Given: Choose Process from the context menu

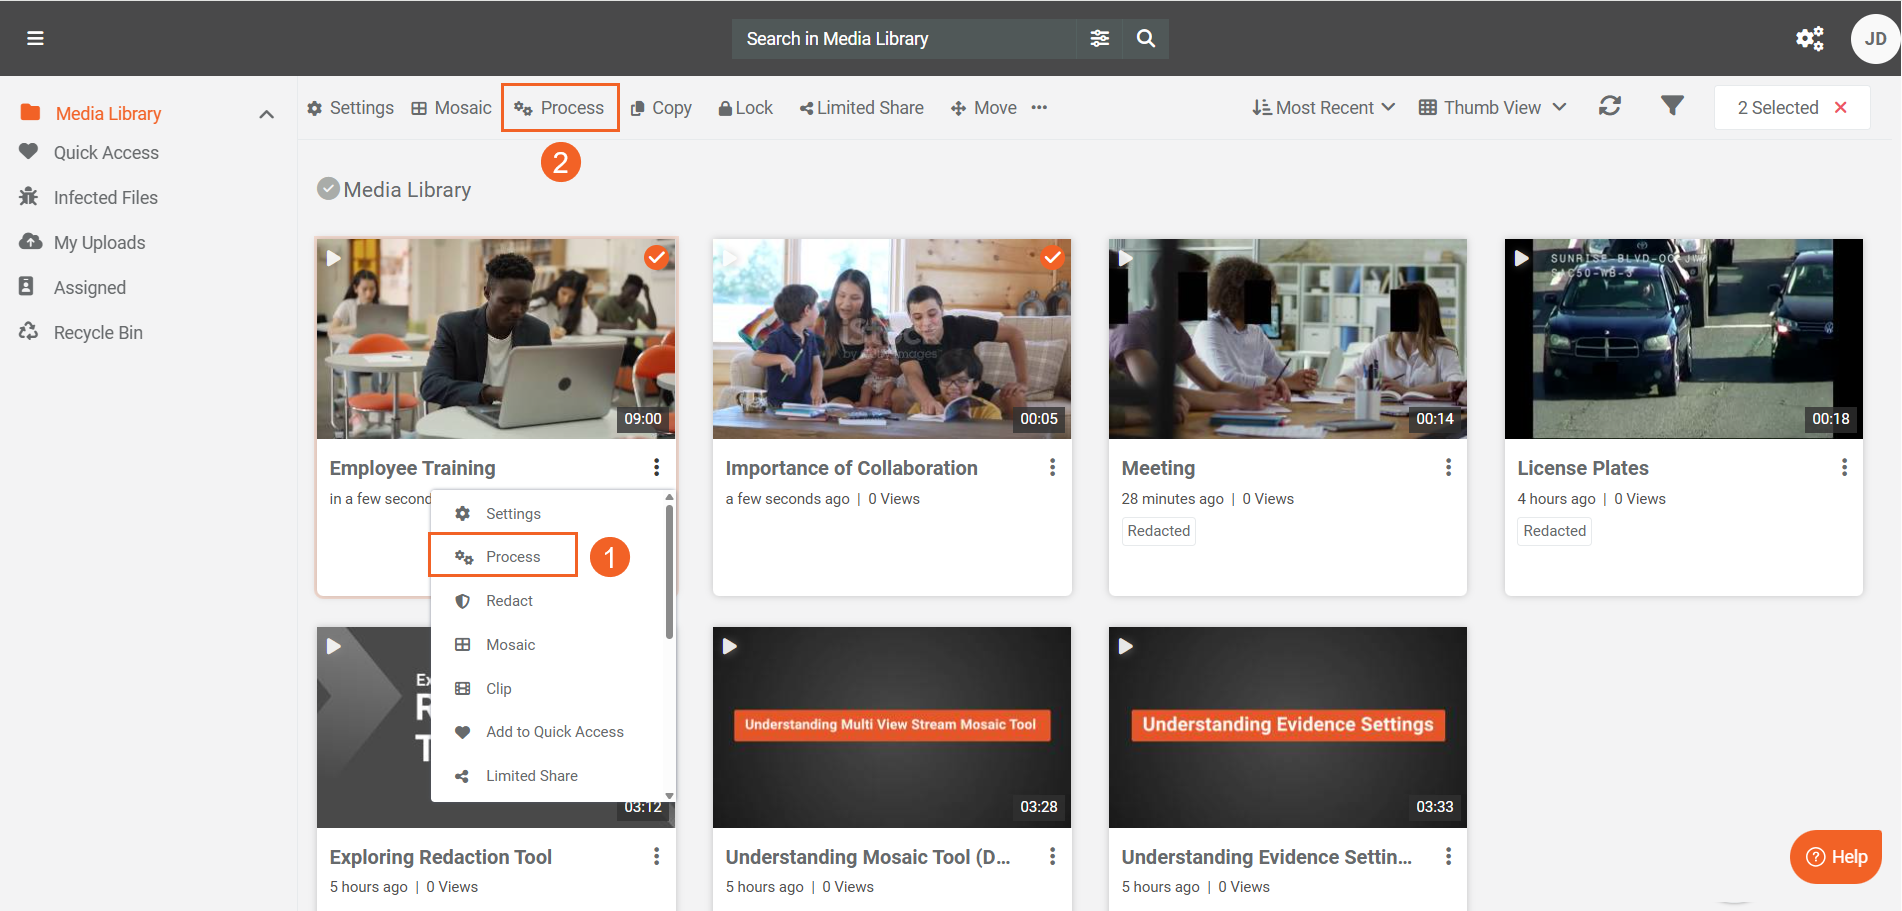Looking at the screenshot, I should tap(512, 557).
